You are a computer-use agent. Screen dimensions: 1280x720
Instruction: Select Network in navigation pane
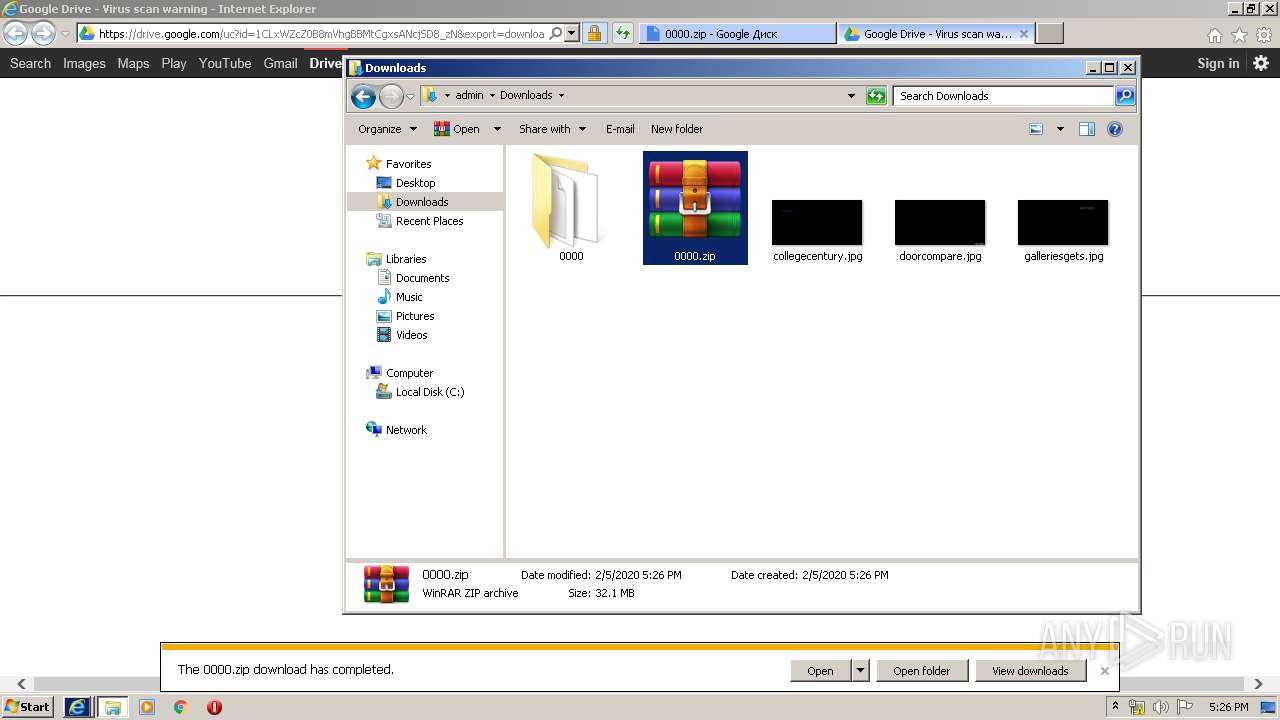pos(406,430)
